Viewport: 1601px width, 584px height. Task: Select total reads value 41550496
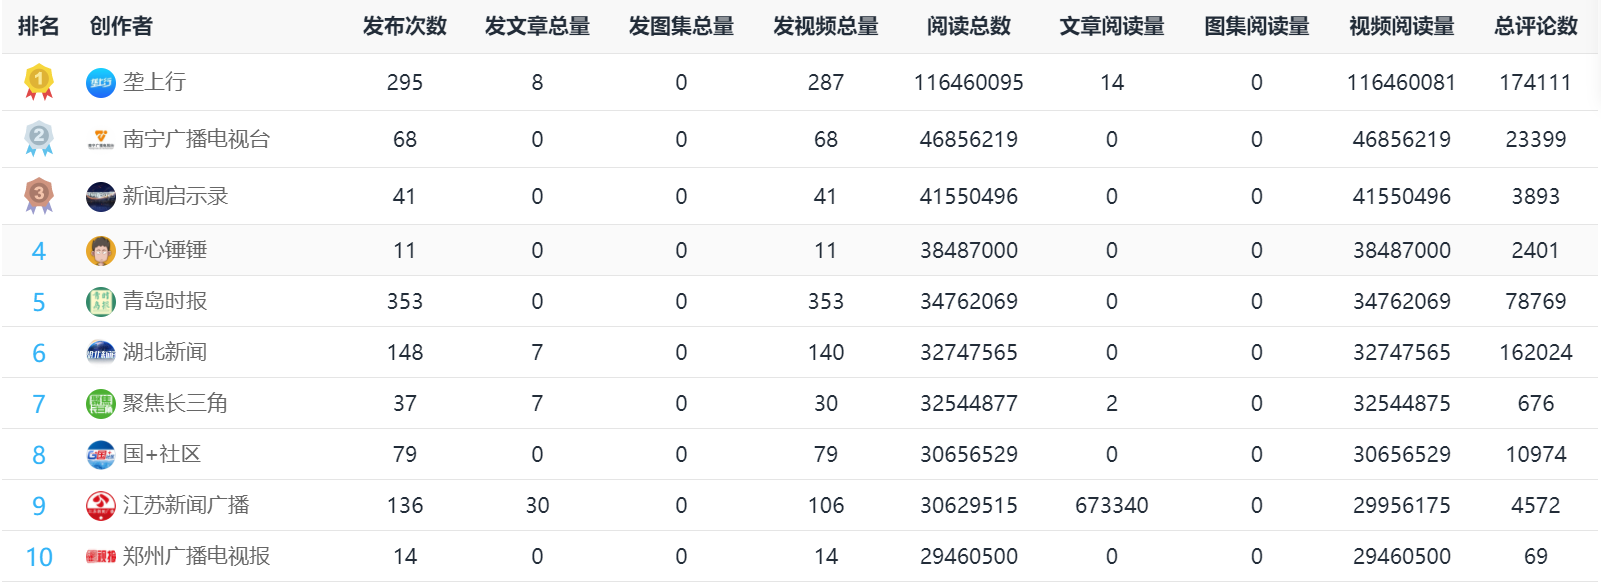(969, 196)
